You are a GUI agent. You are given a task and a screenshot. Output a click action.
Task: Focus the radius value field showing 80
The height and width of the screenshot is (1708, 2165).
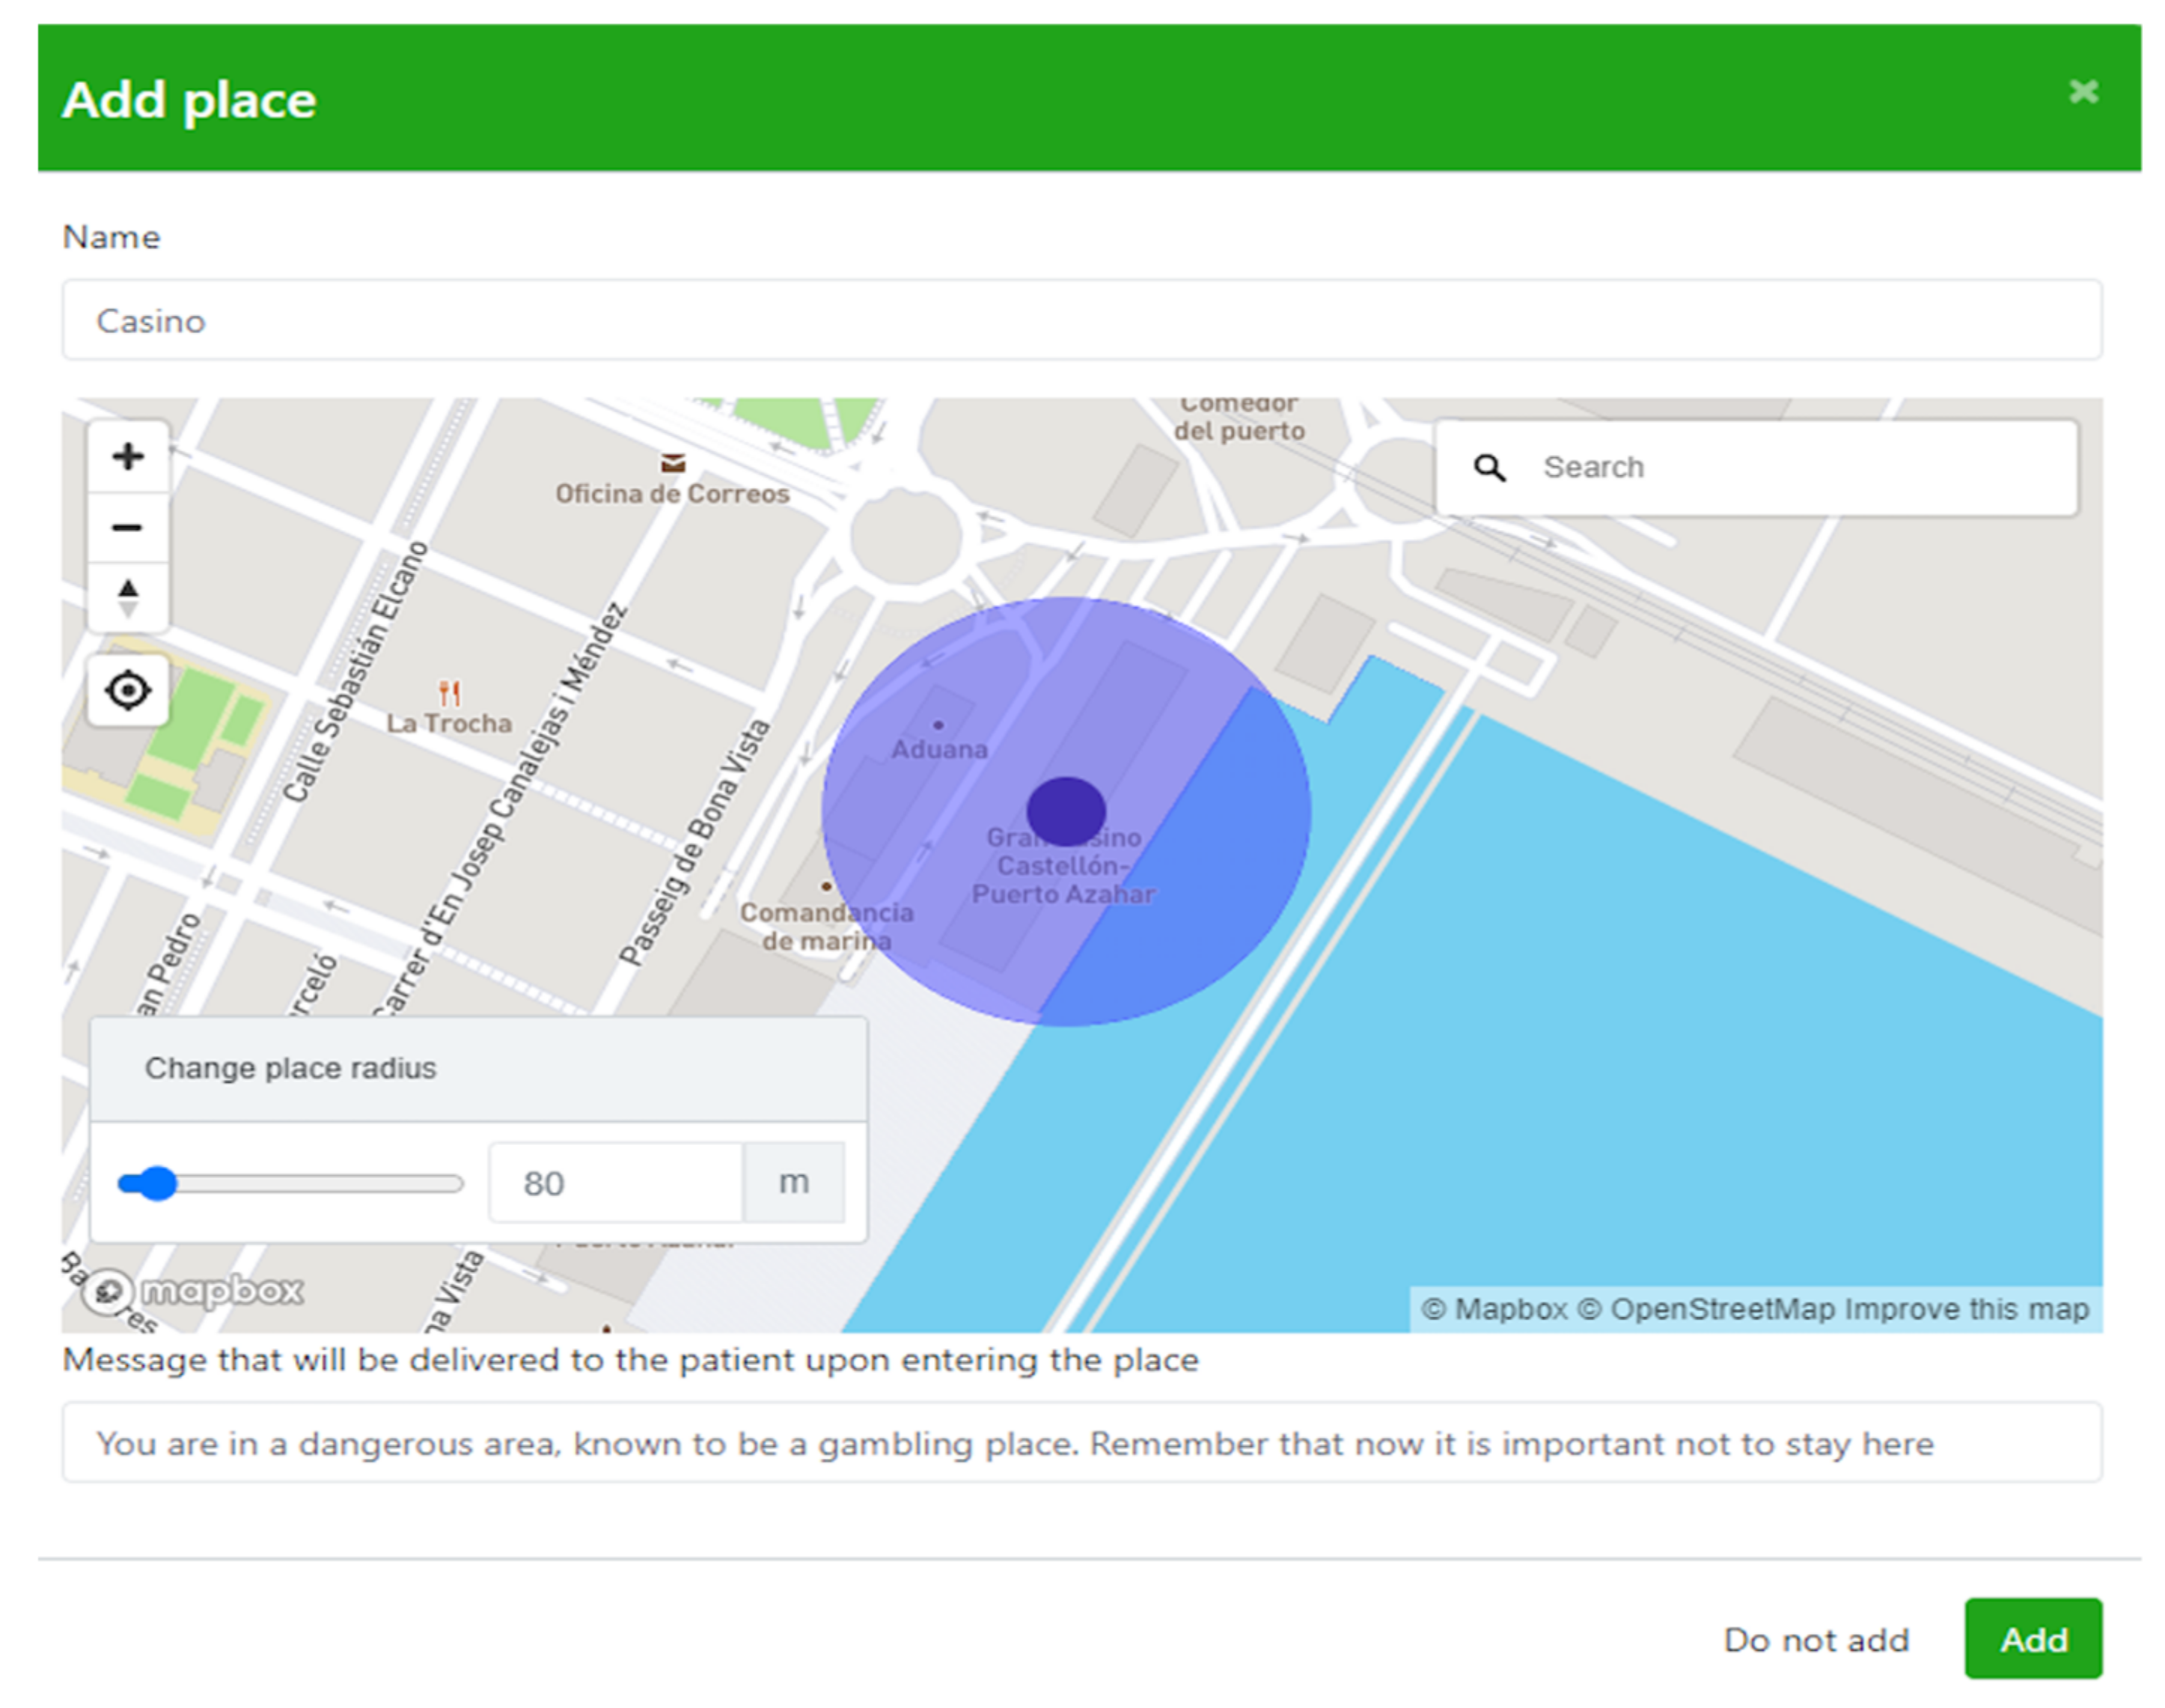point(615,1183)
